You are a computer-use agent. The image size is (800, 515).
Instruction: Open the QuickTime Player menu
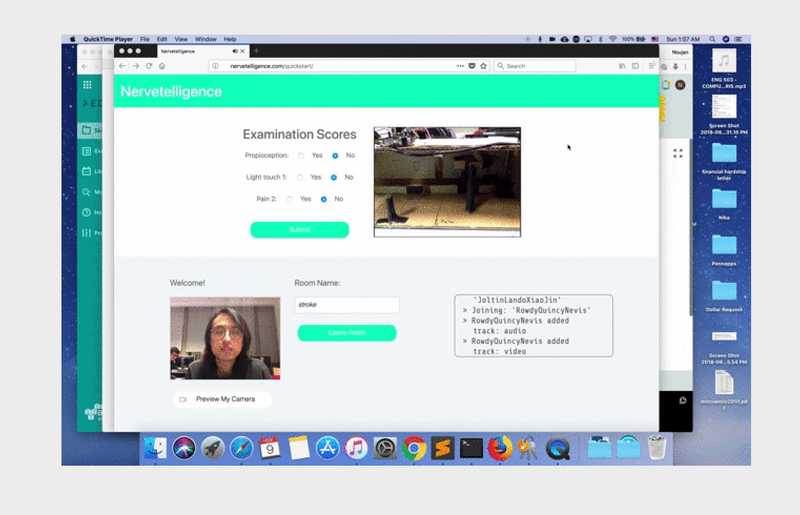(108, 39)
